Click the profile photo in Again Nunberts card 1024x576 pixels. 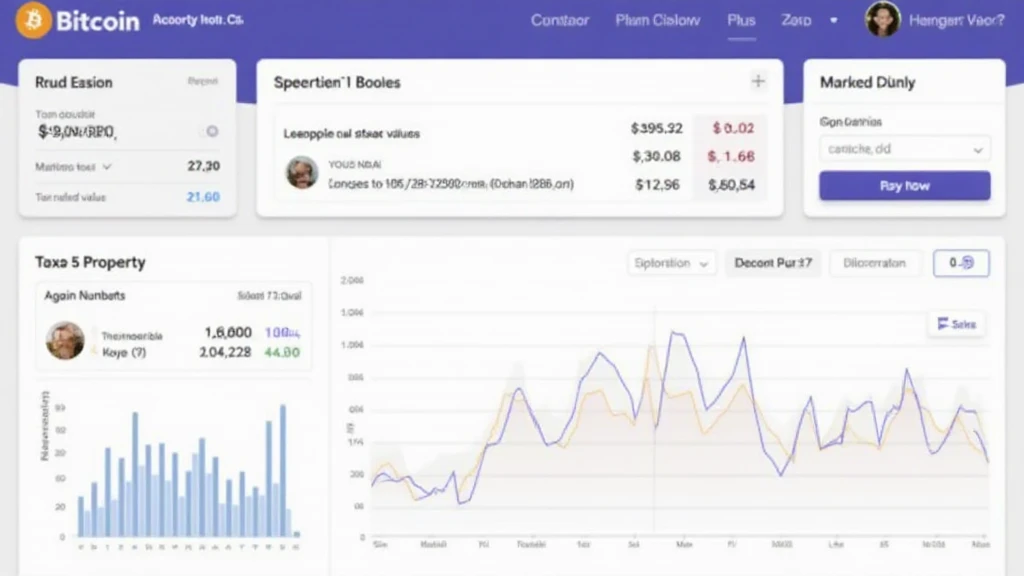point(65,341)
